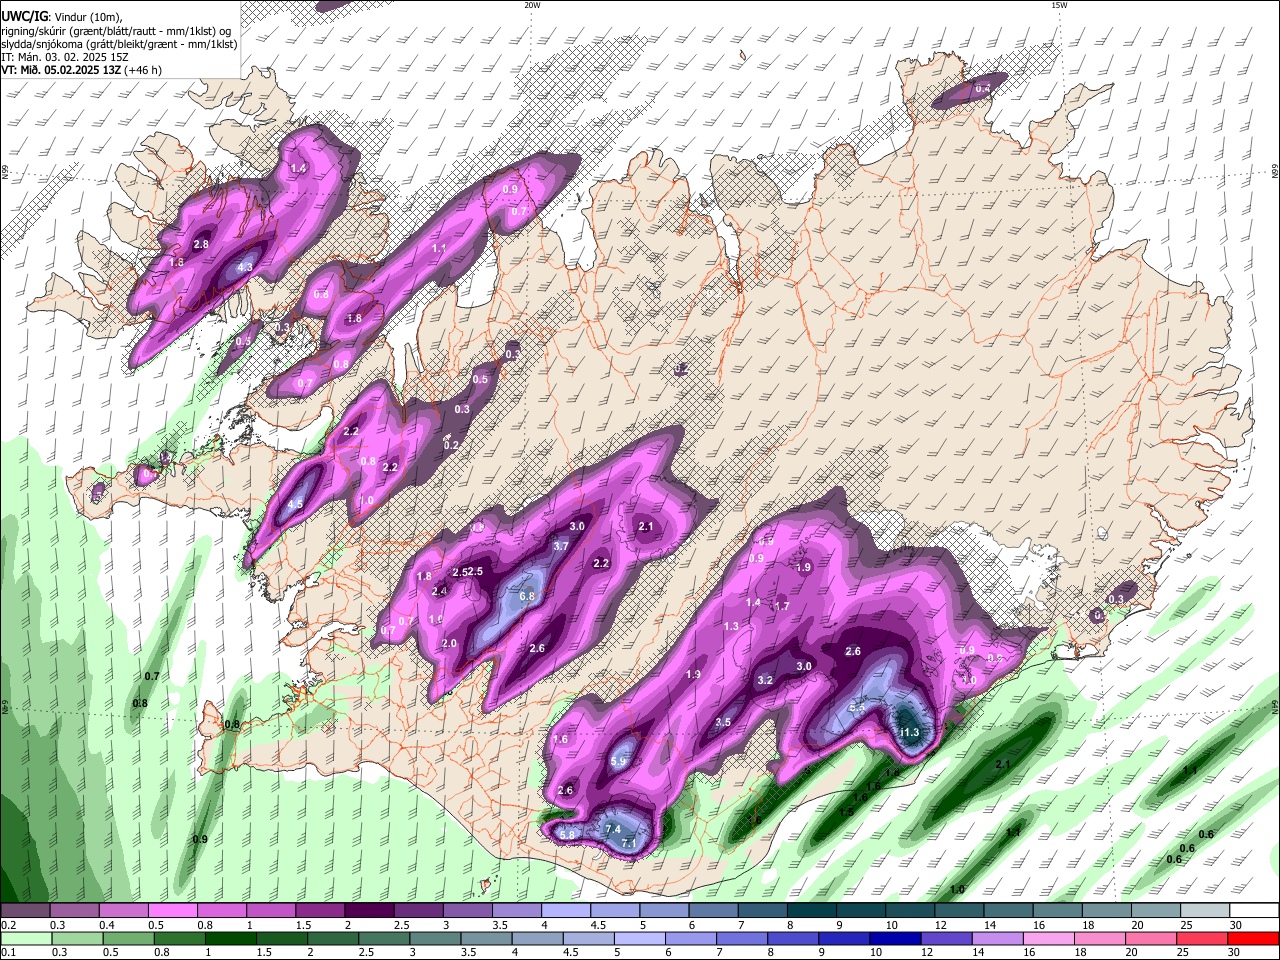Click the 4.5 value on the west peninsula
The width and height of the screenshot is (1280, 960).
pyautogui.click(x=295, y=505)
